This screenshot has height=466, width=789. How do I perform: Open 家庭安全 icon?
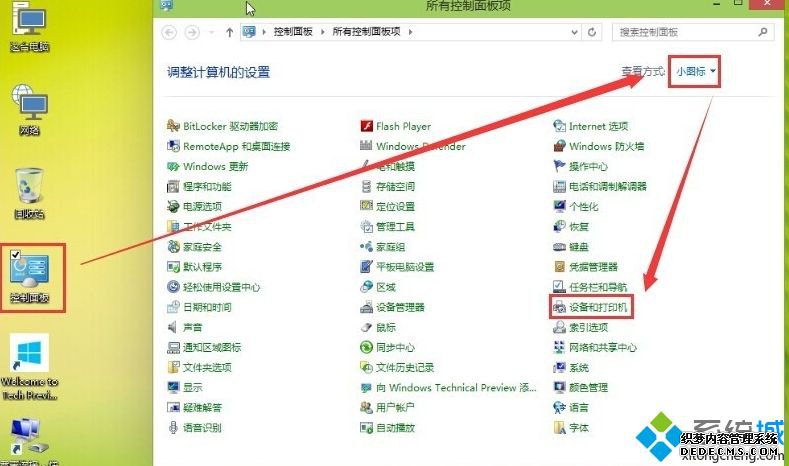coord(173,247)
